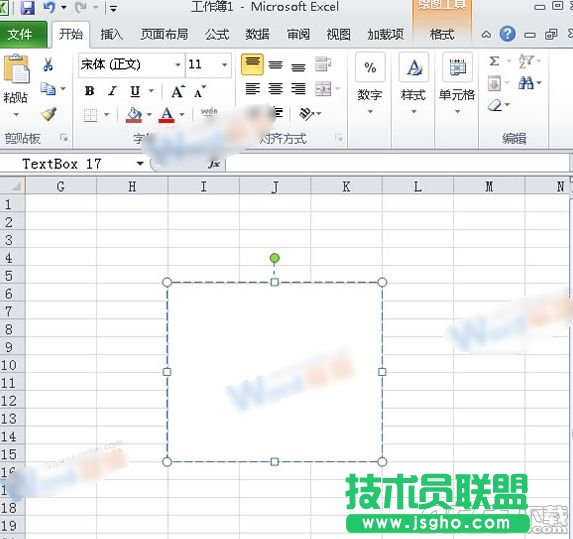
Task: Open Clipboard dialog launcher
Action: 64,138
